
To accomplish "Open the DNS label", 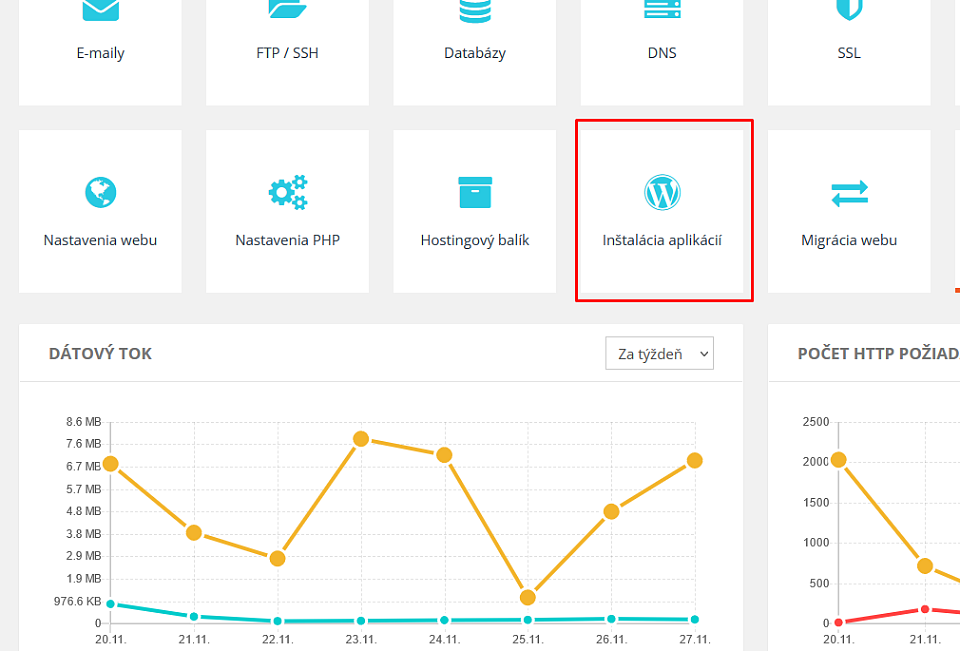I will tap(662, 53).
